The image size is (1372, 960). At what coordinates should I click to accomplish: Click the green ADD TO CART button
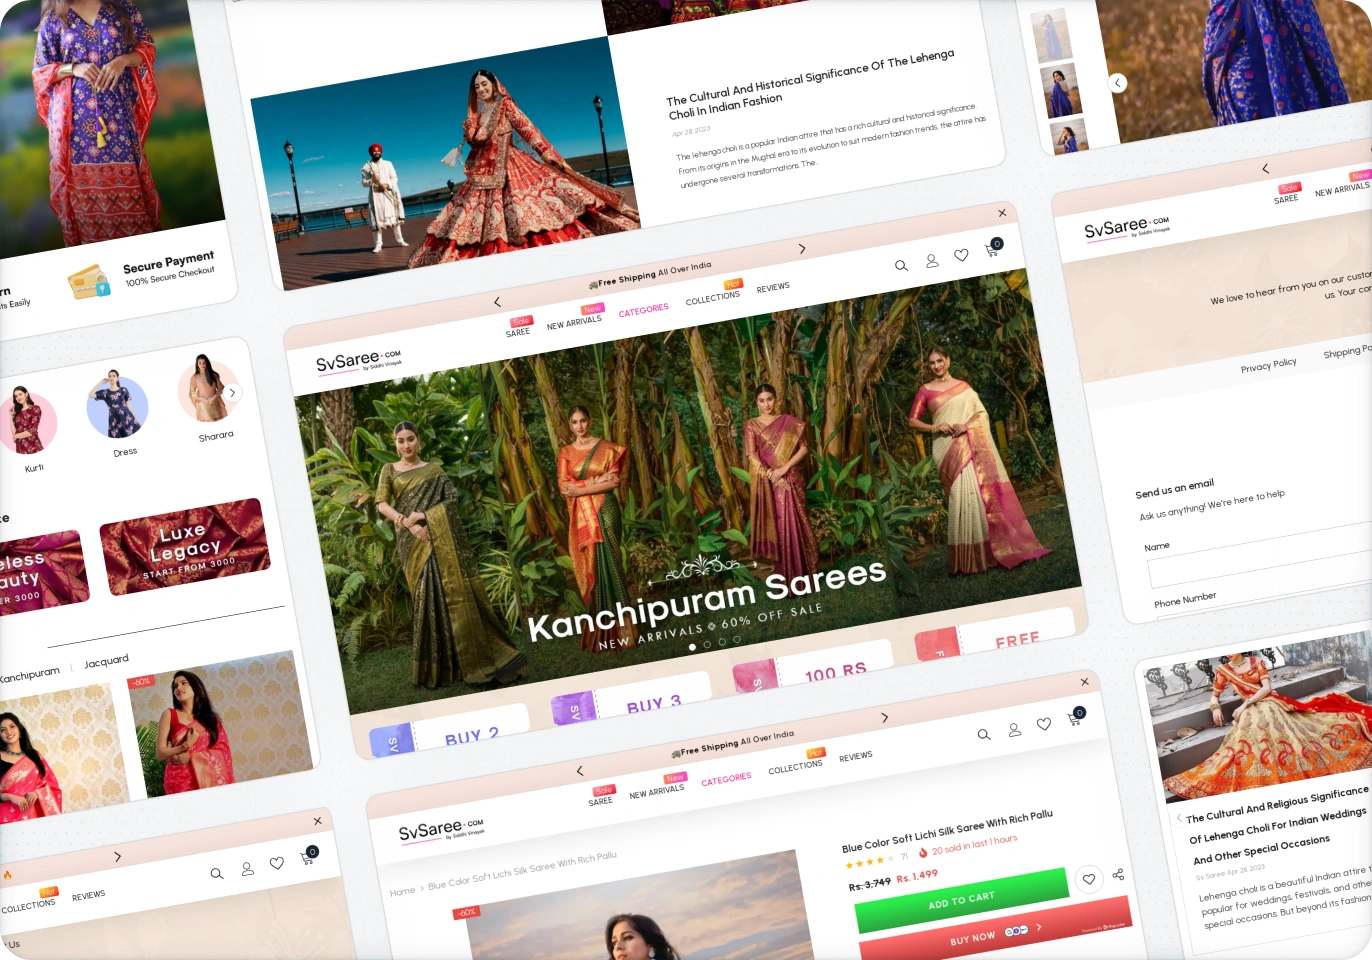(962, 898)
